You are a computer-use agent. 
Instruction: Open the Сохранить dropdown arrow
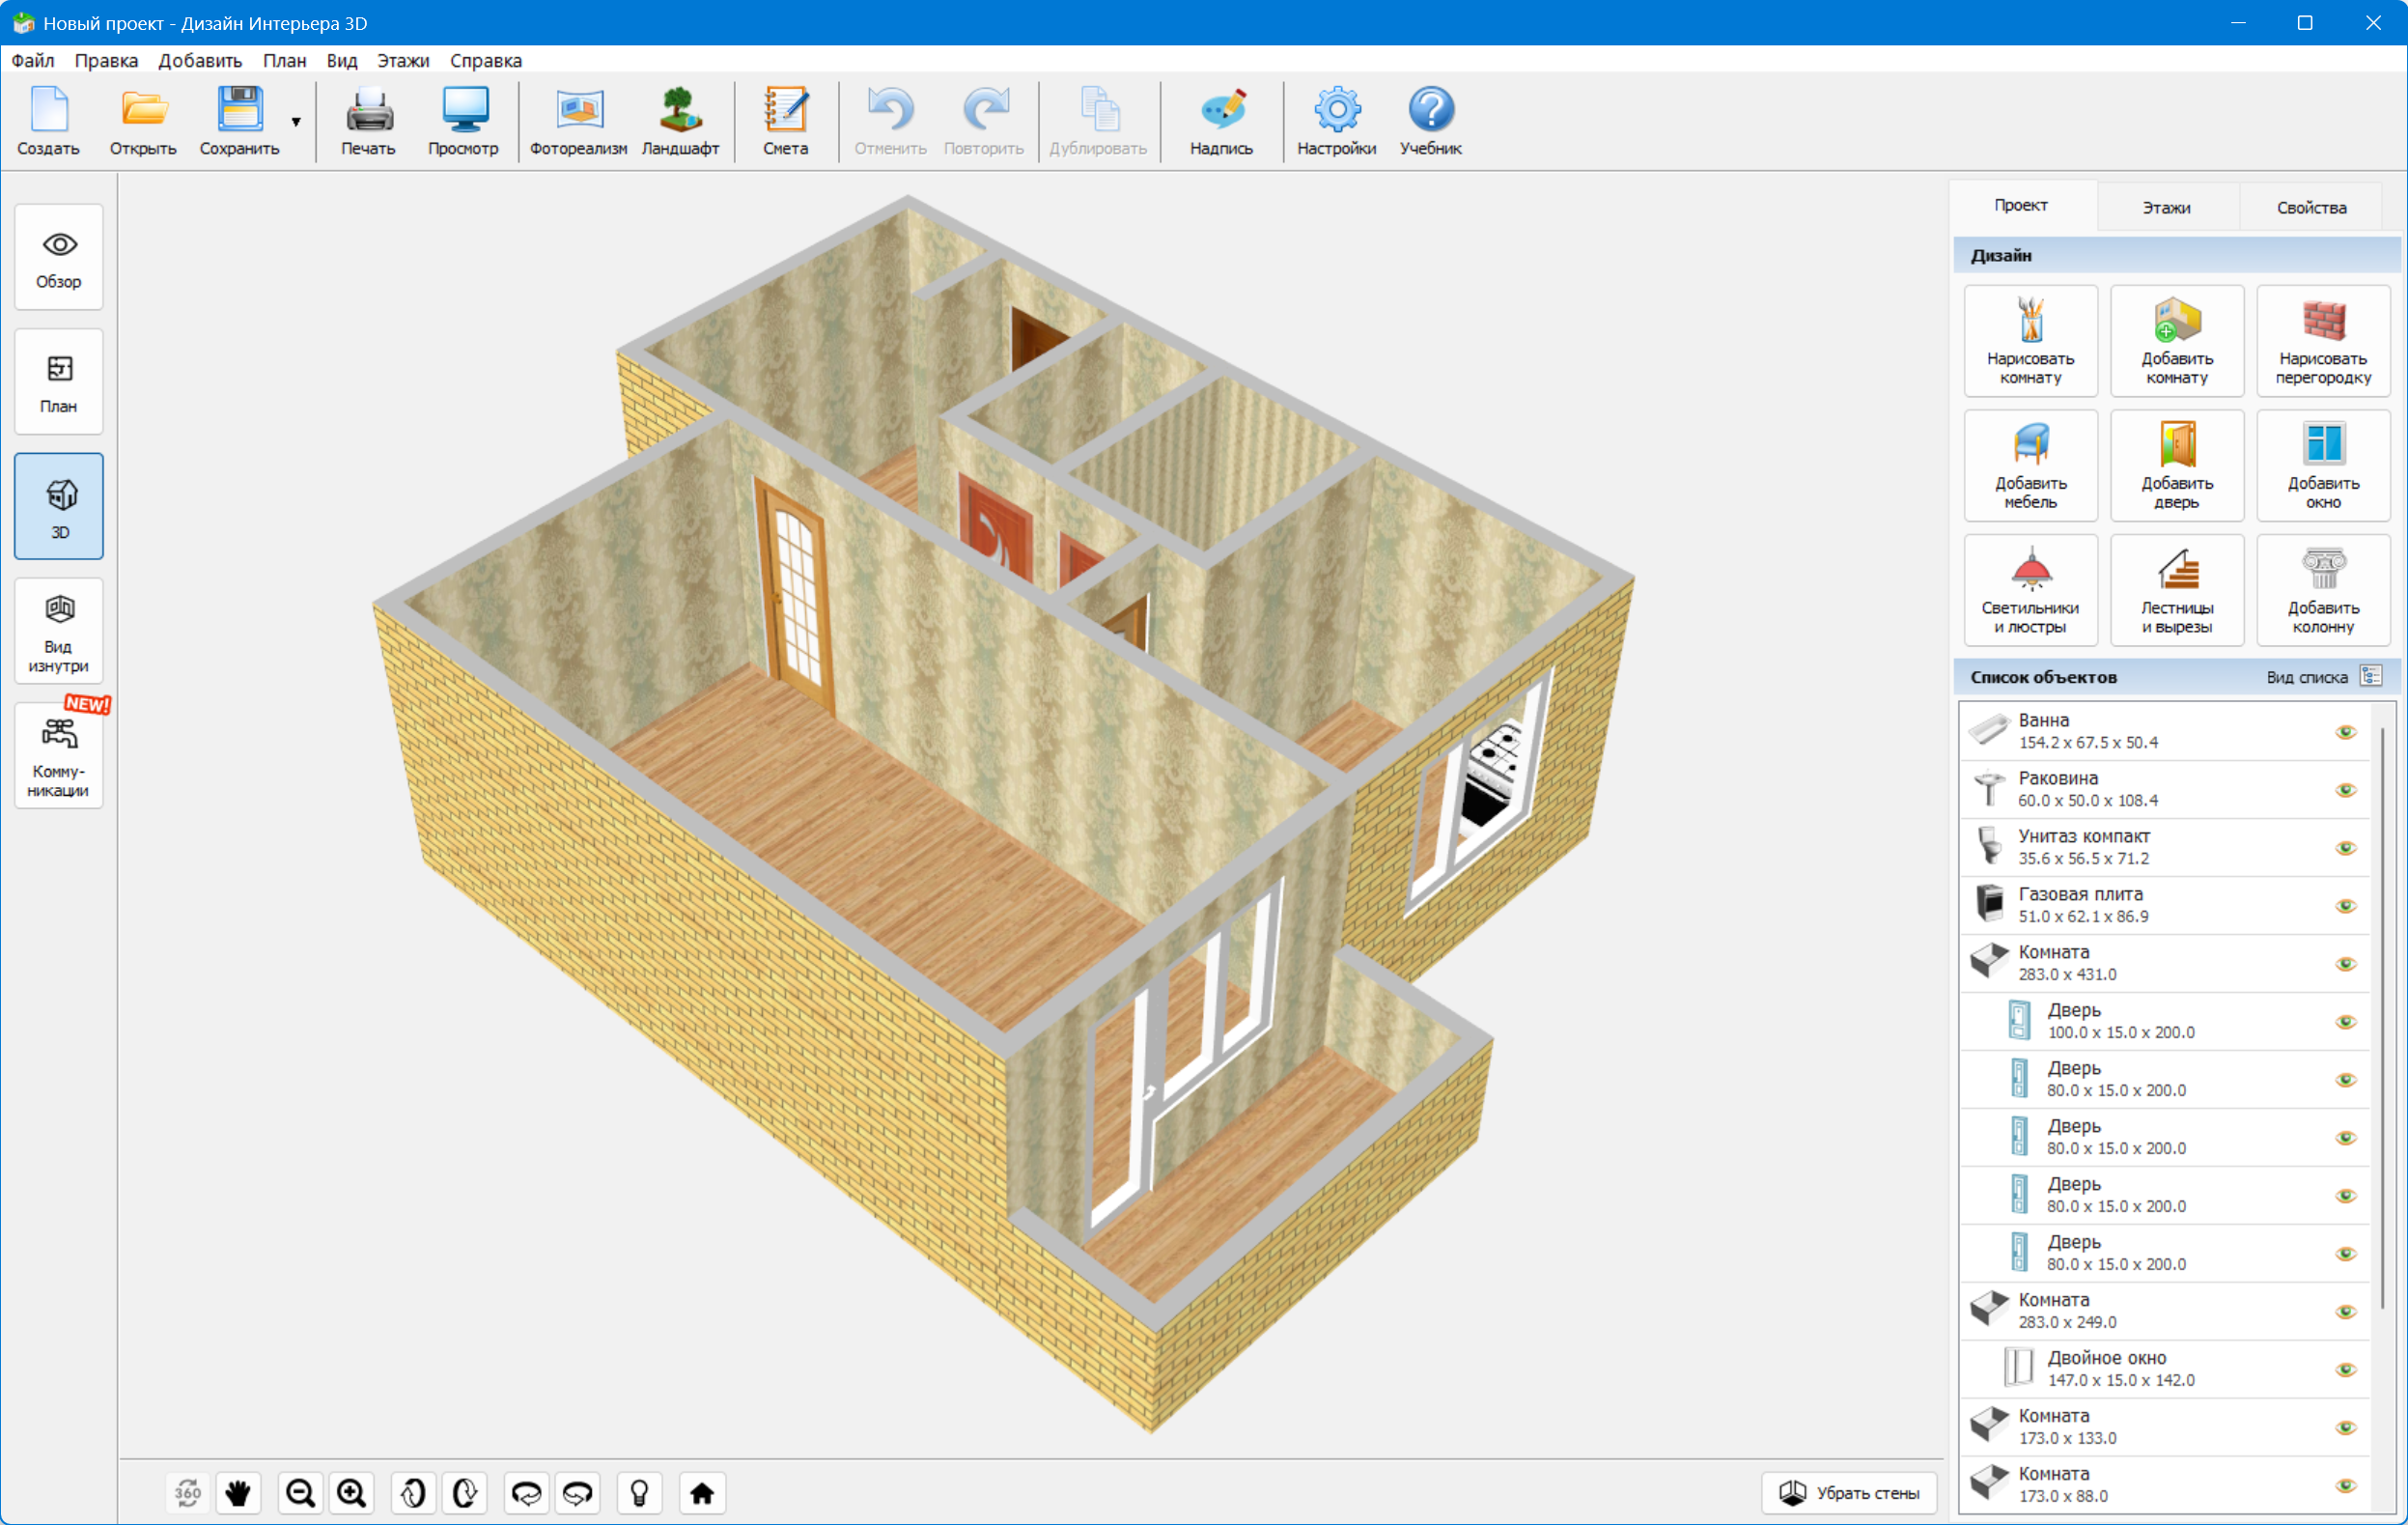pos(296,122)
